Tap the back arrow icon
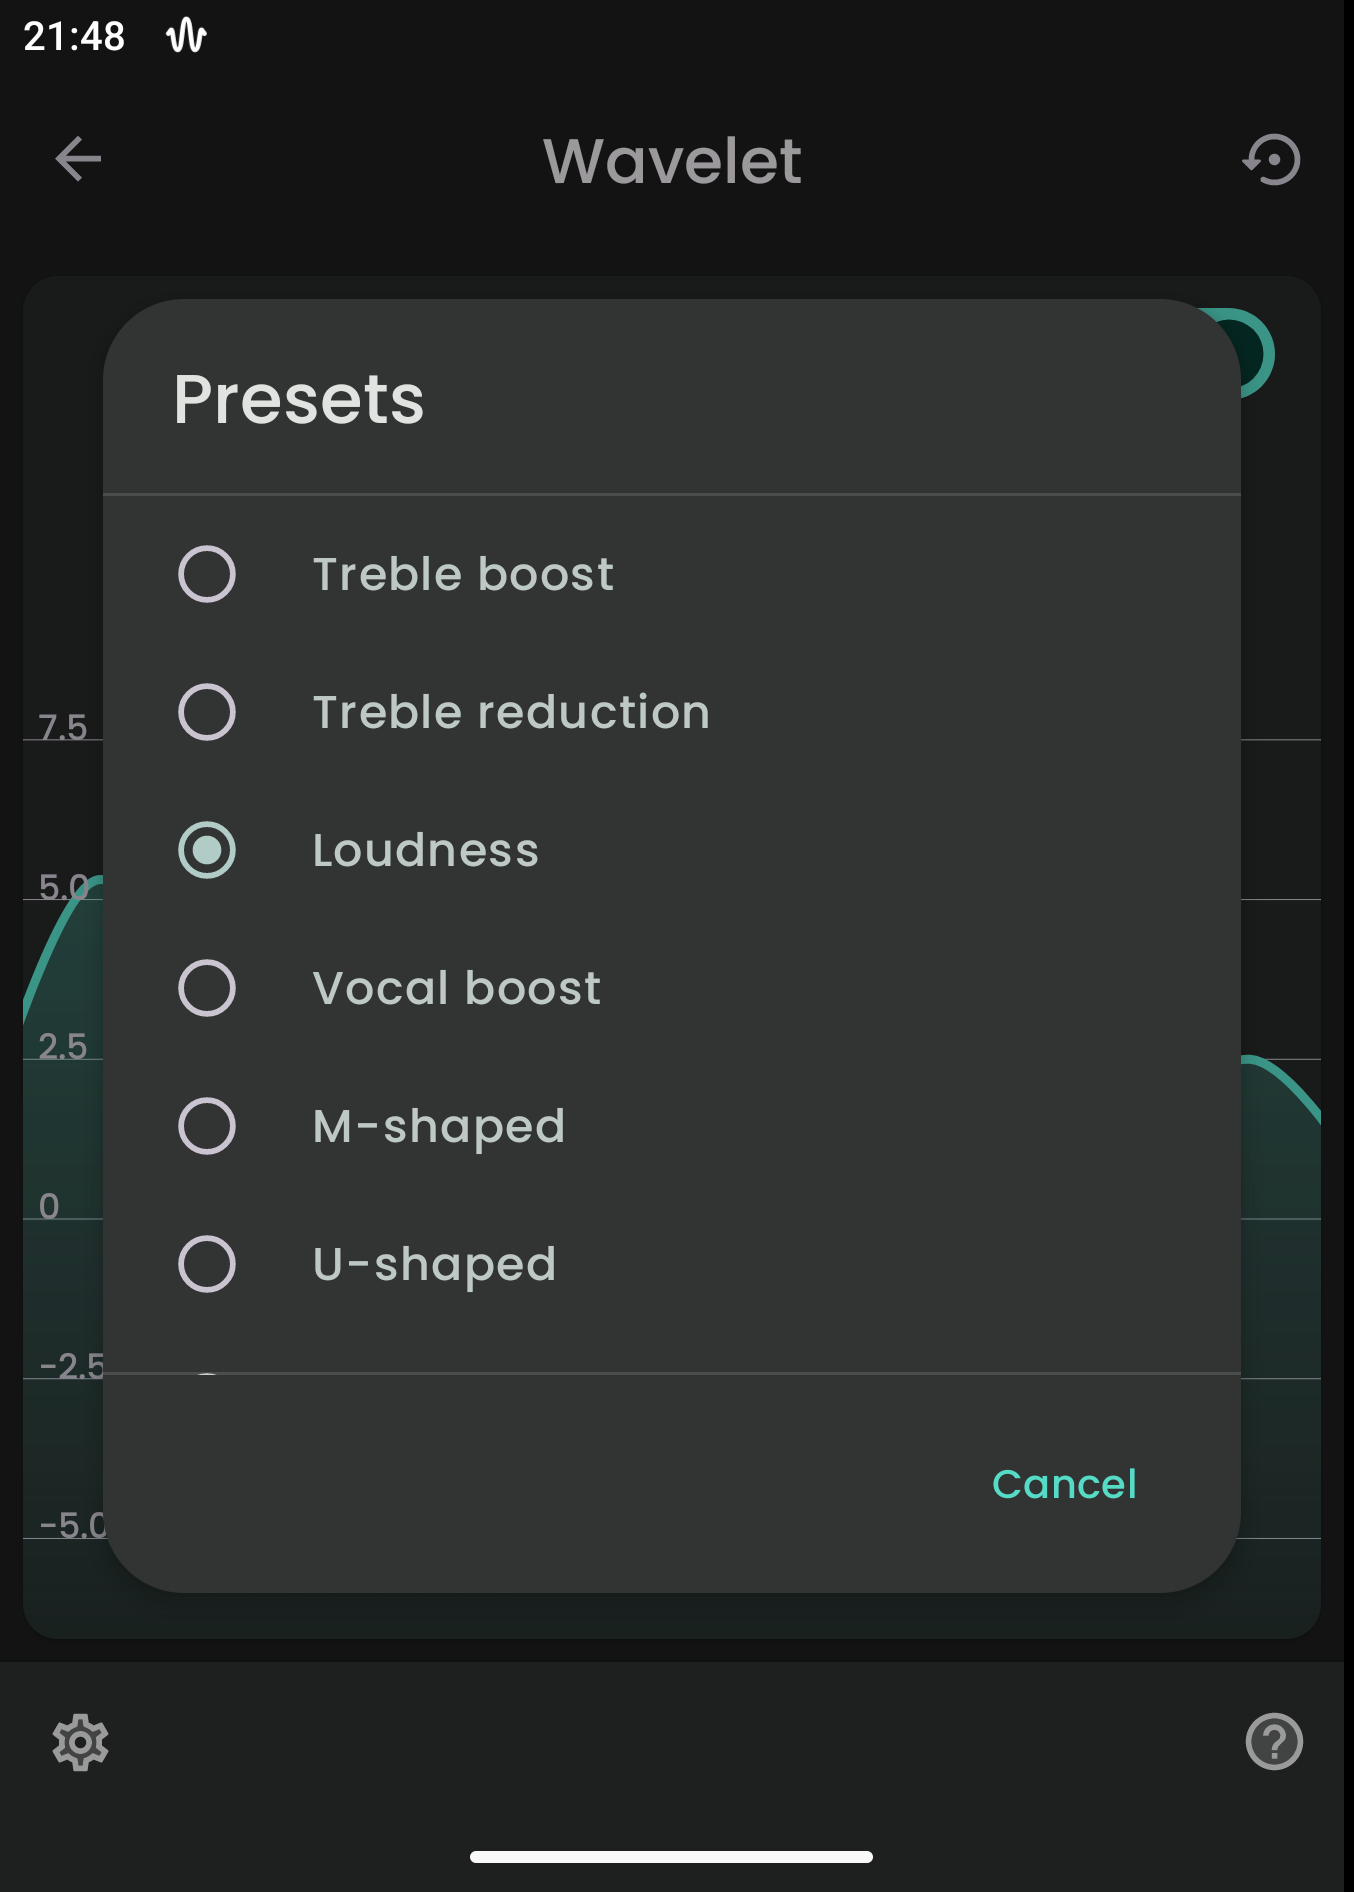This screenshot has height=1892, width=1354. click(x=78, y=159)
